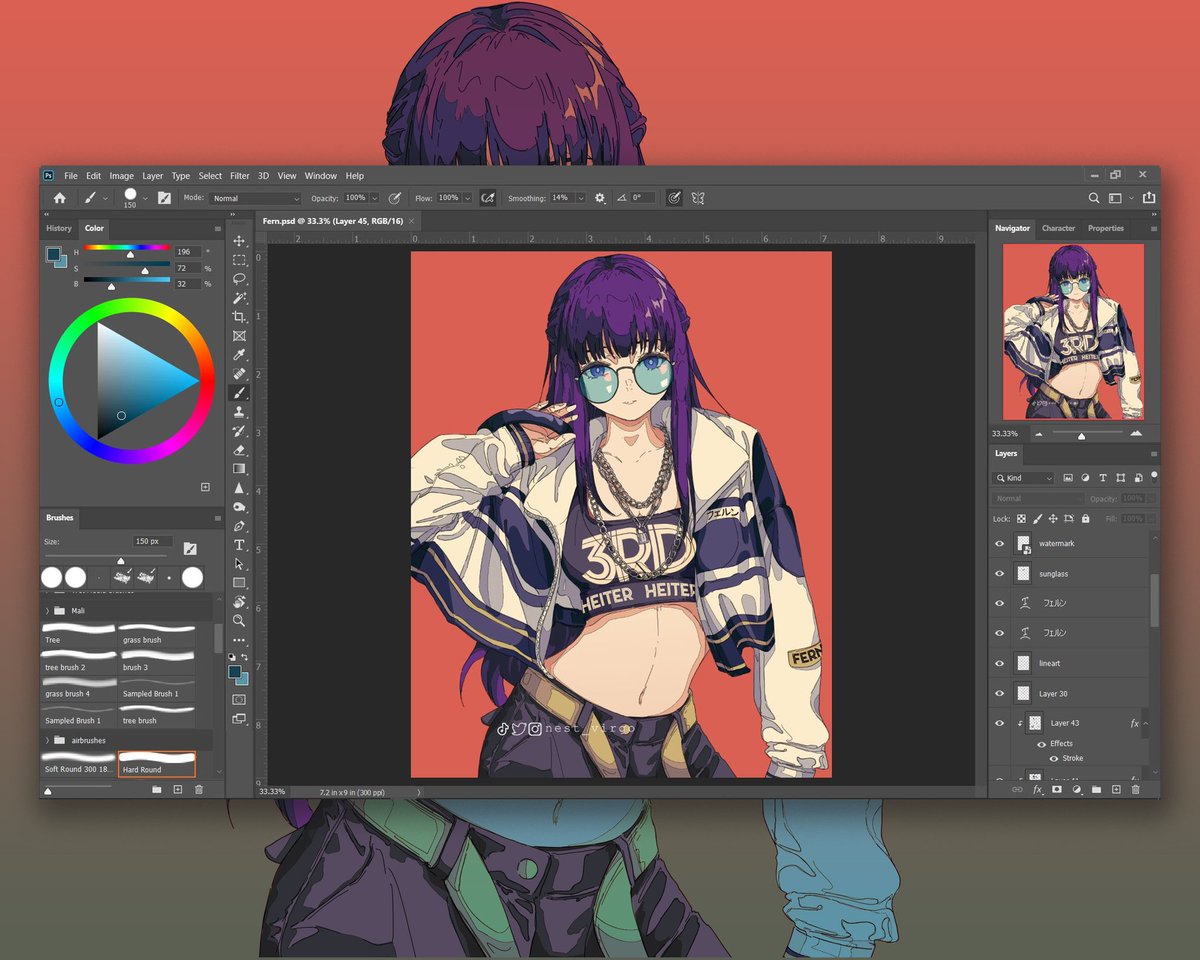Open the Image menu

(x=121, y=176)
